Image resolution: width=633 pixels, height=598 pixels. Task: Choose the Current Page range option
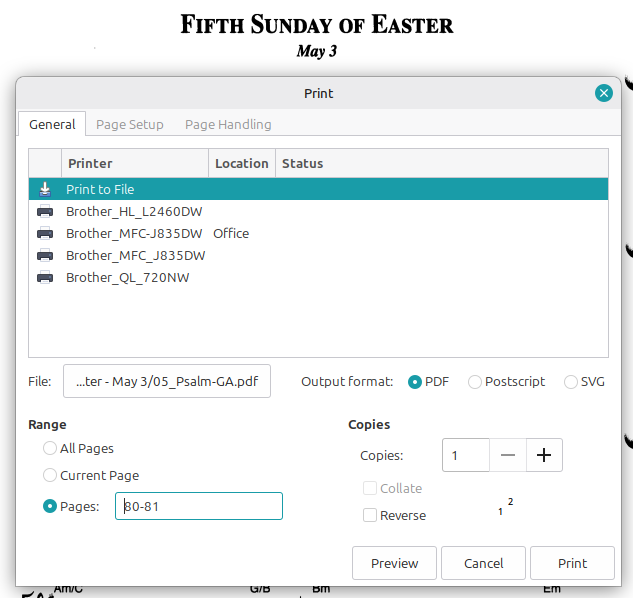tap(50, 476)
